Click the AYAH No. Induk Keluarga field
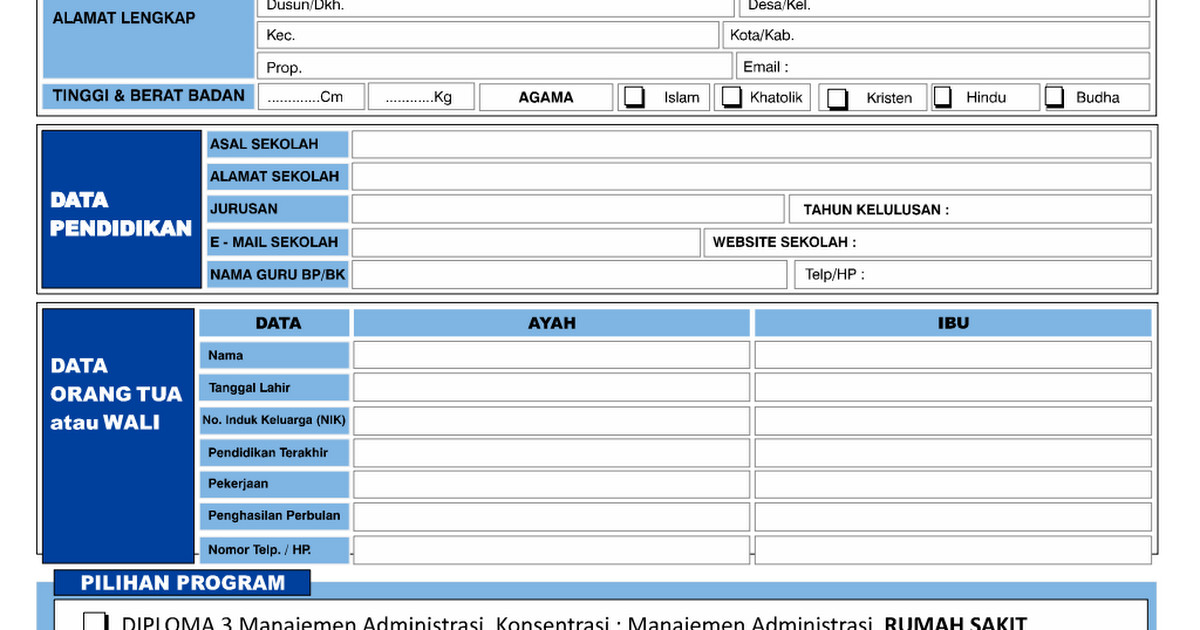 551,420
